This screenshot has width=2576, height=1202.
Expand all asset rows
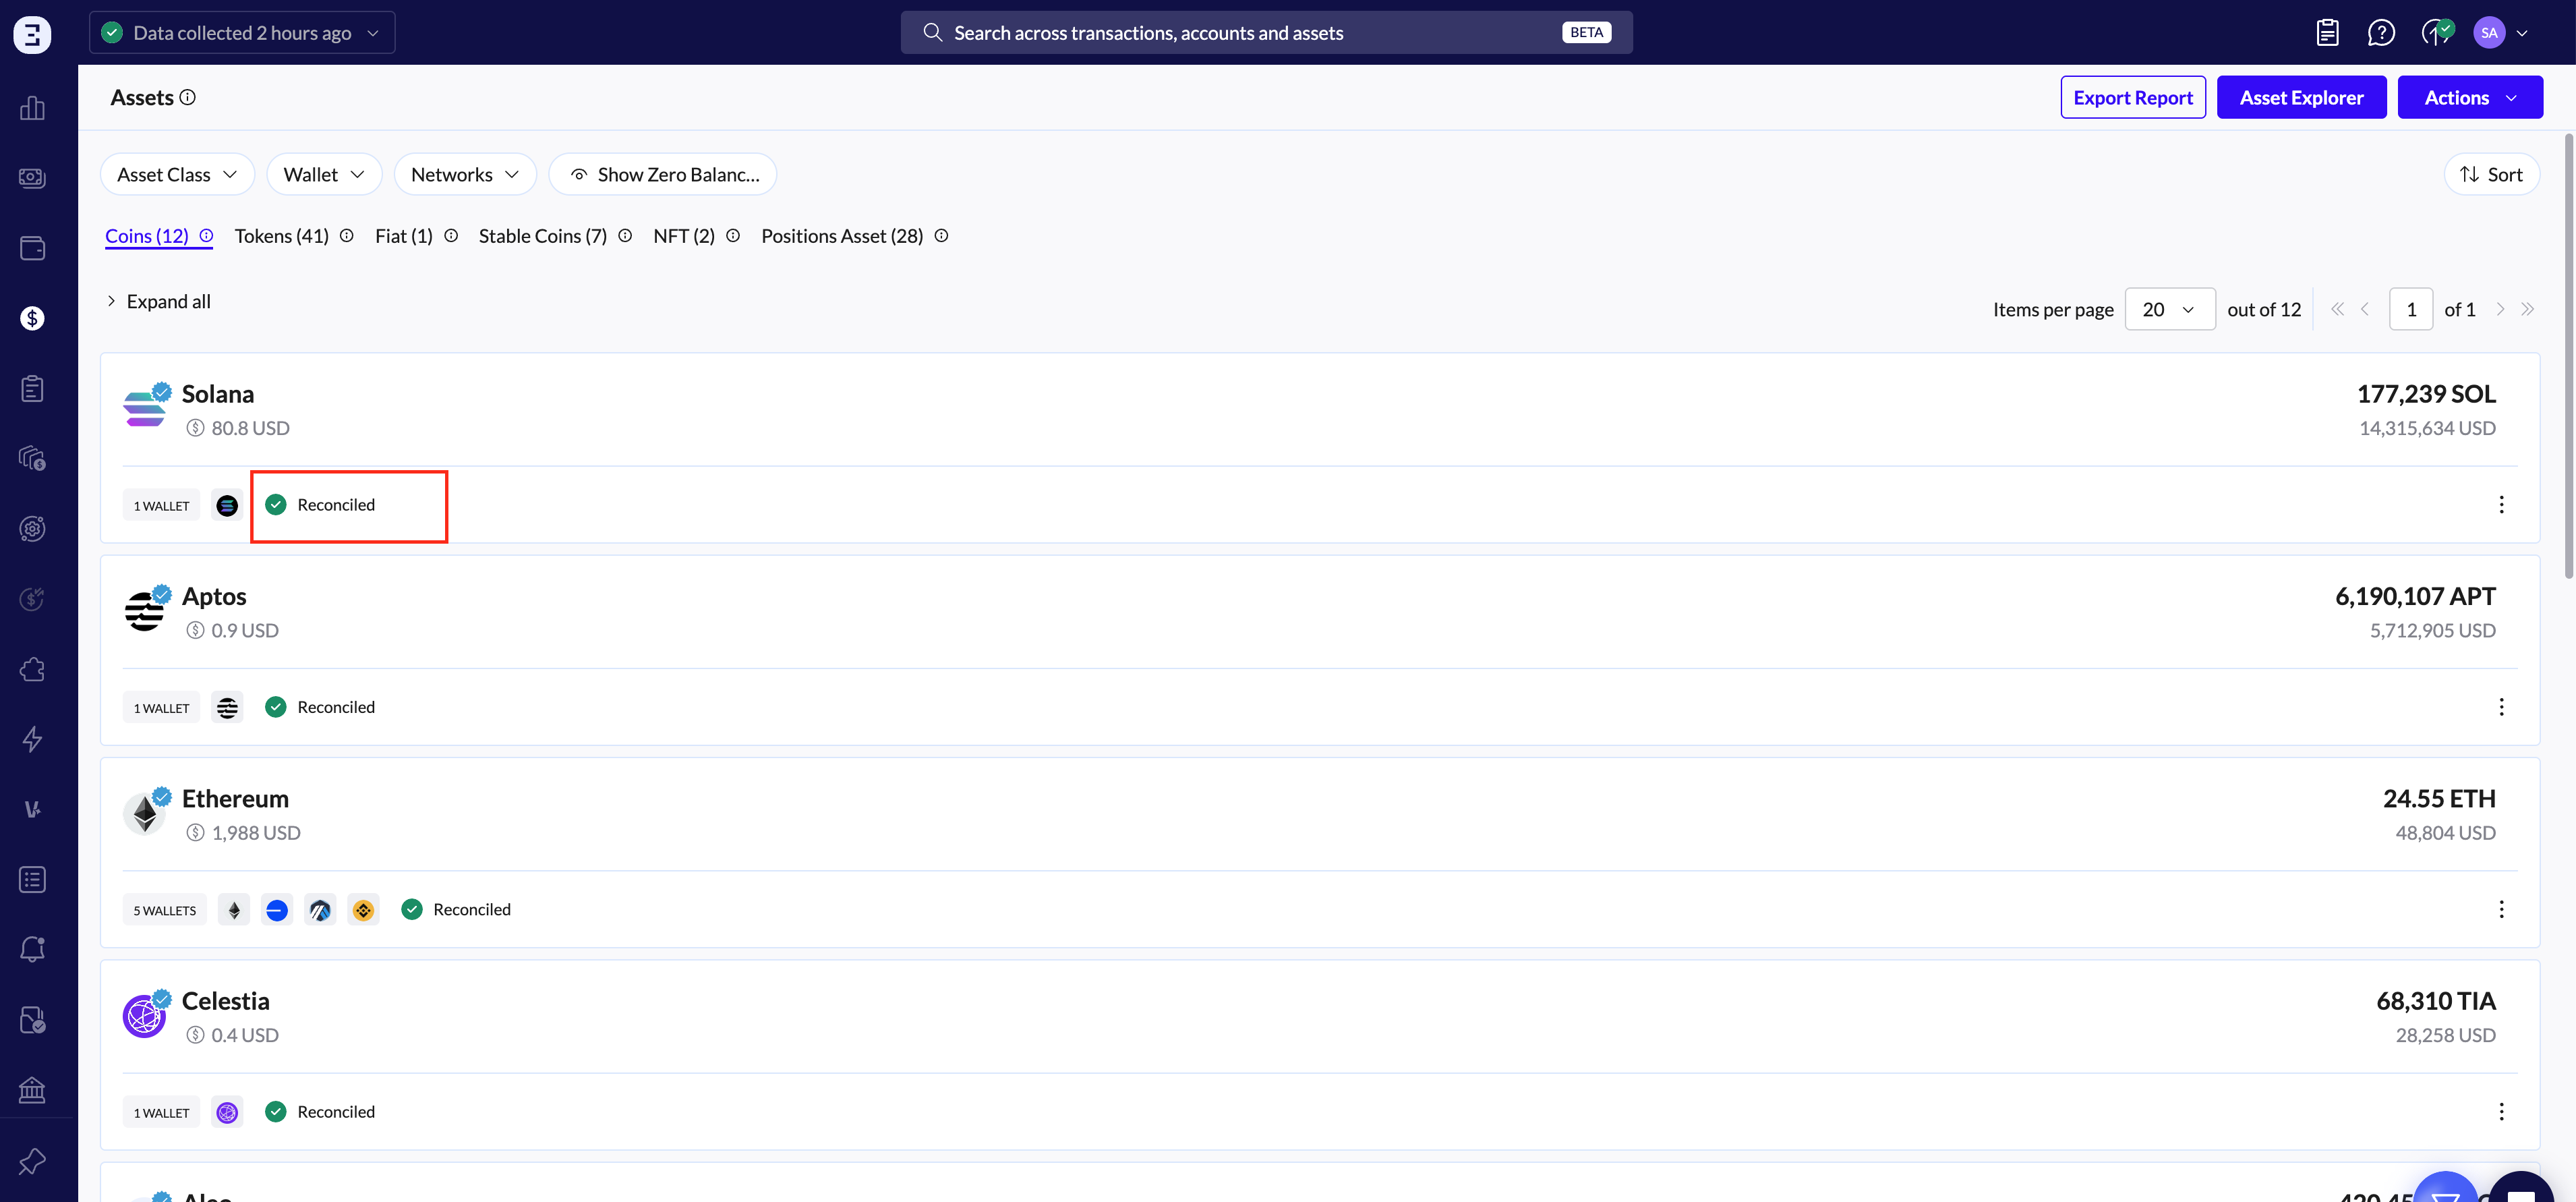[x=159, y=301]
